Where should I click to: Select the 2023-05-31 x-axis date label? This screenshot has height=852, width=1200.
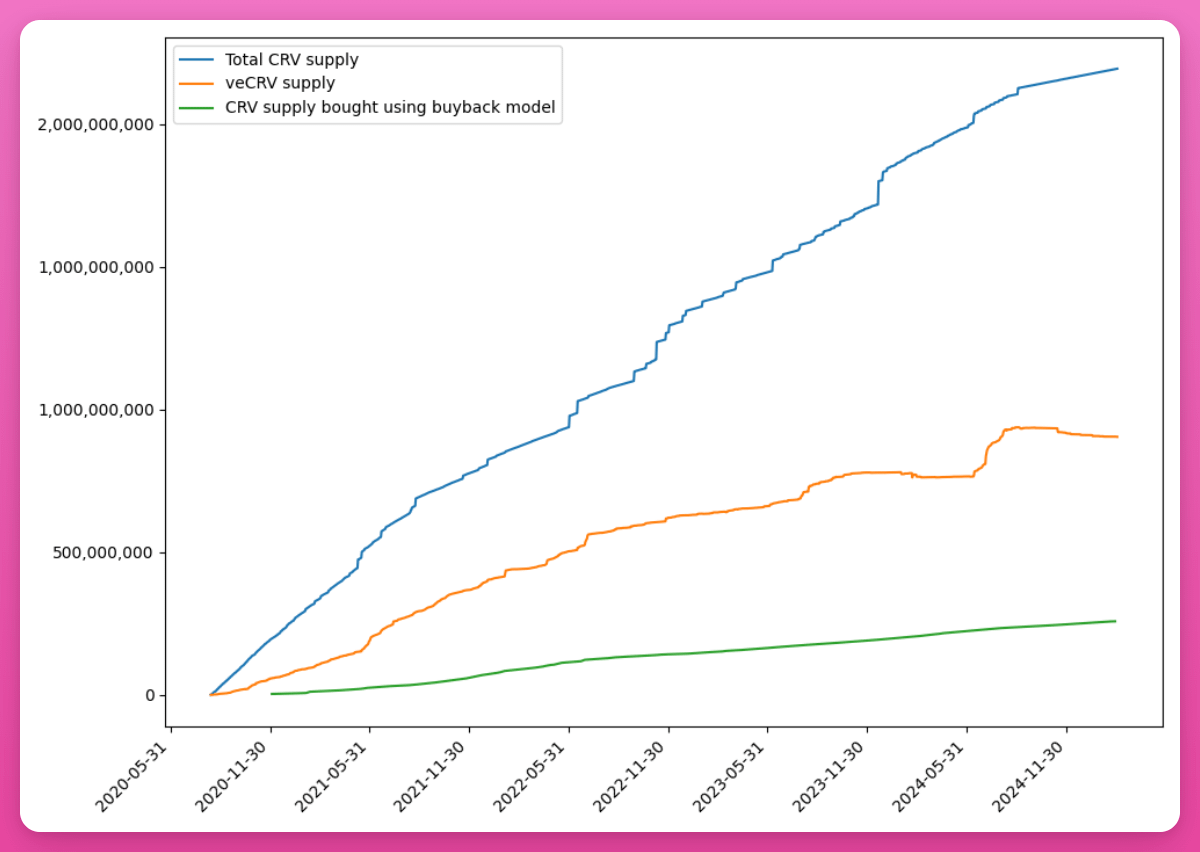(733, 775)
